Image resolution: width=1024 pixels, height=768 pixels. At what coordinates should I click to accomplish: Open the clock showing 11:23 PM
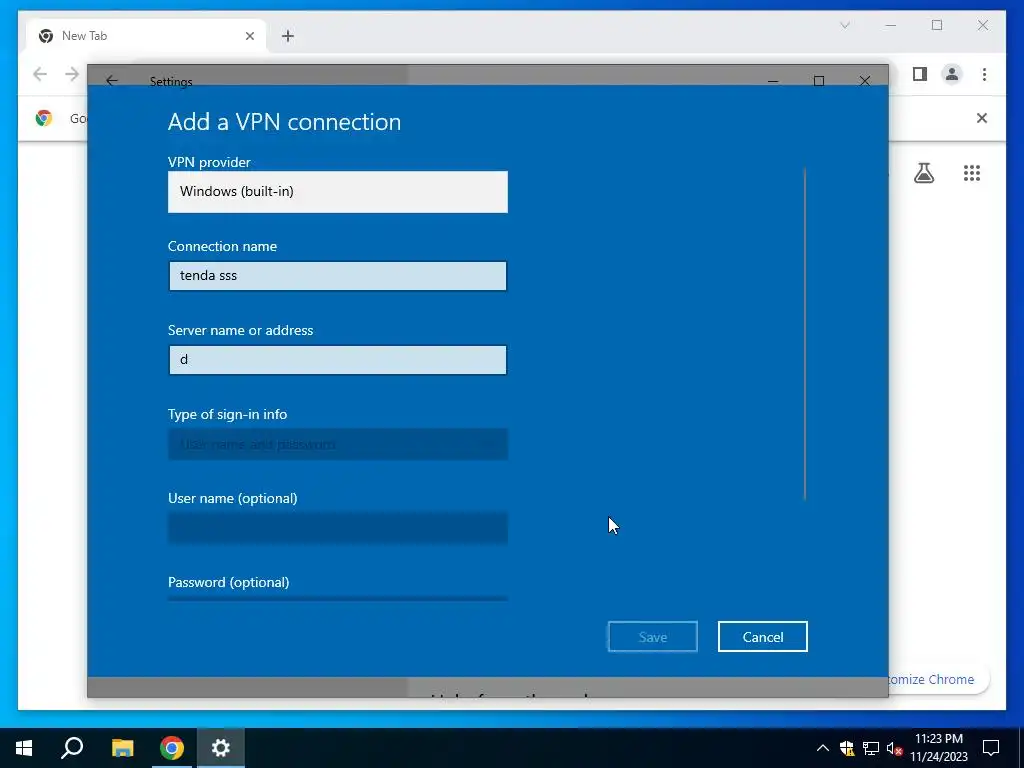point(939,748)
